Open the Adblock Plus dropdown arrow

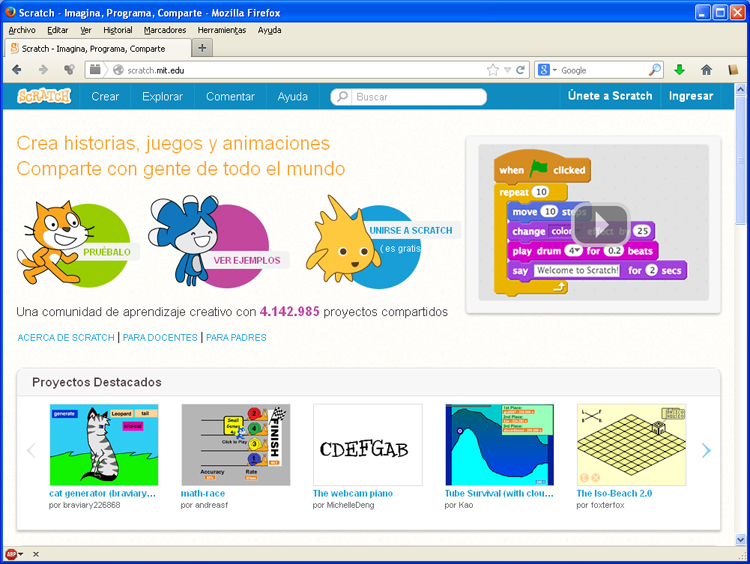tap(21, 554)
